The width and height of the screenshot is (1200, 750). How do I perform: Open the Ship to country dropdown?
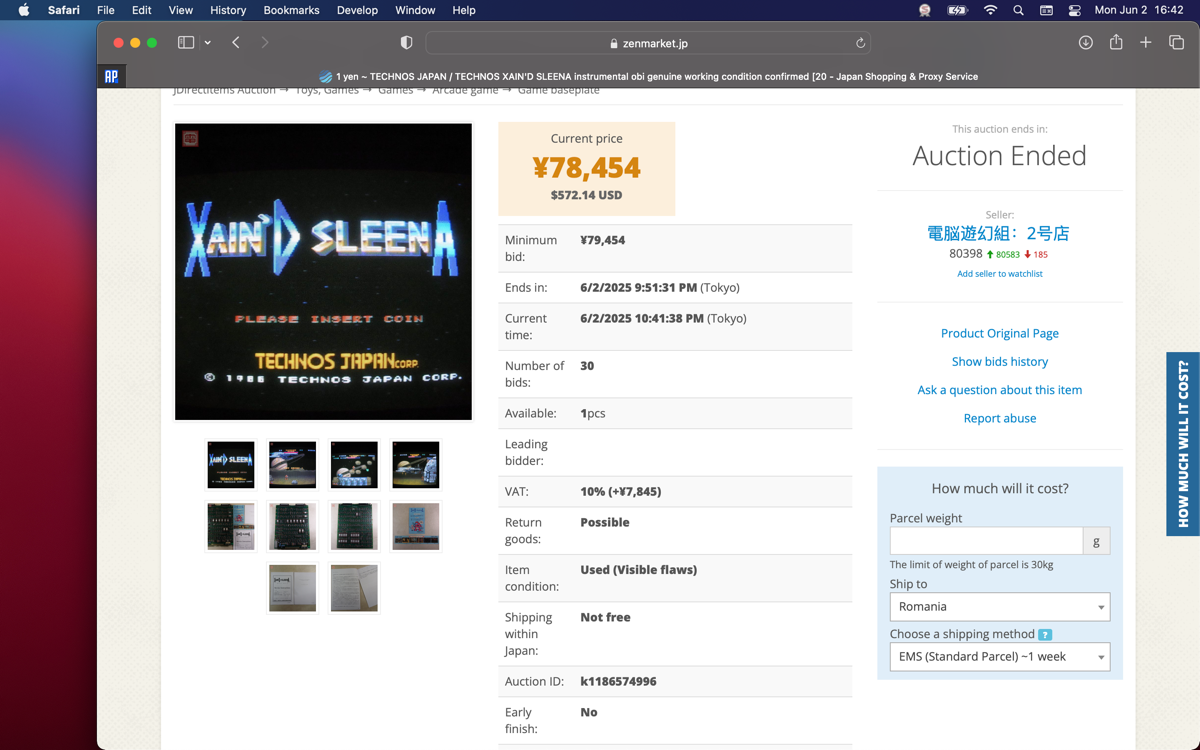(x=1000, y=607)
